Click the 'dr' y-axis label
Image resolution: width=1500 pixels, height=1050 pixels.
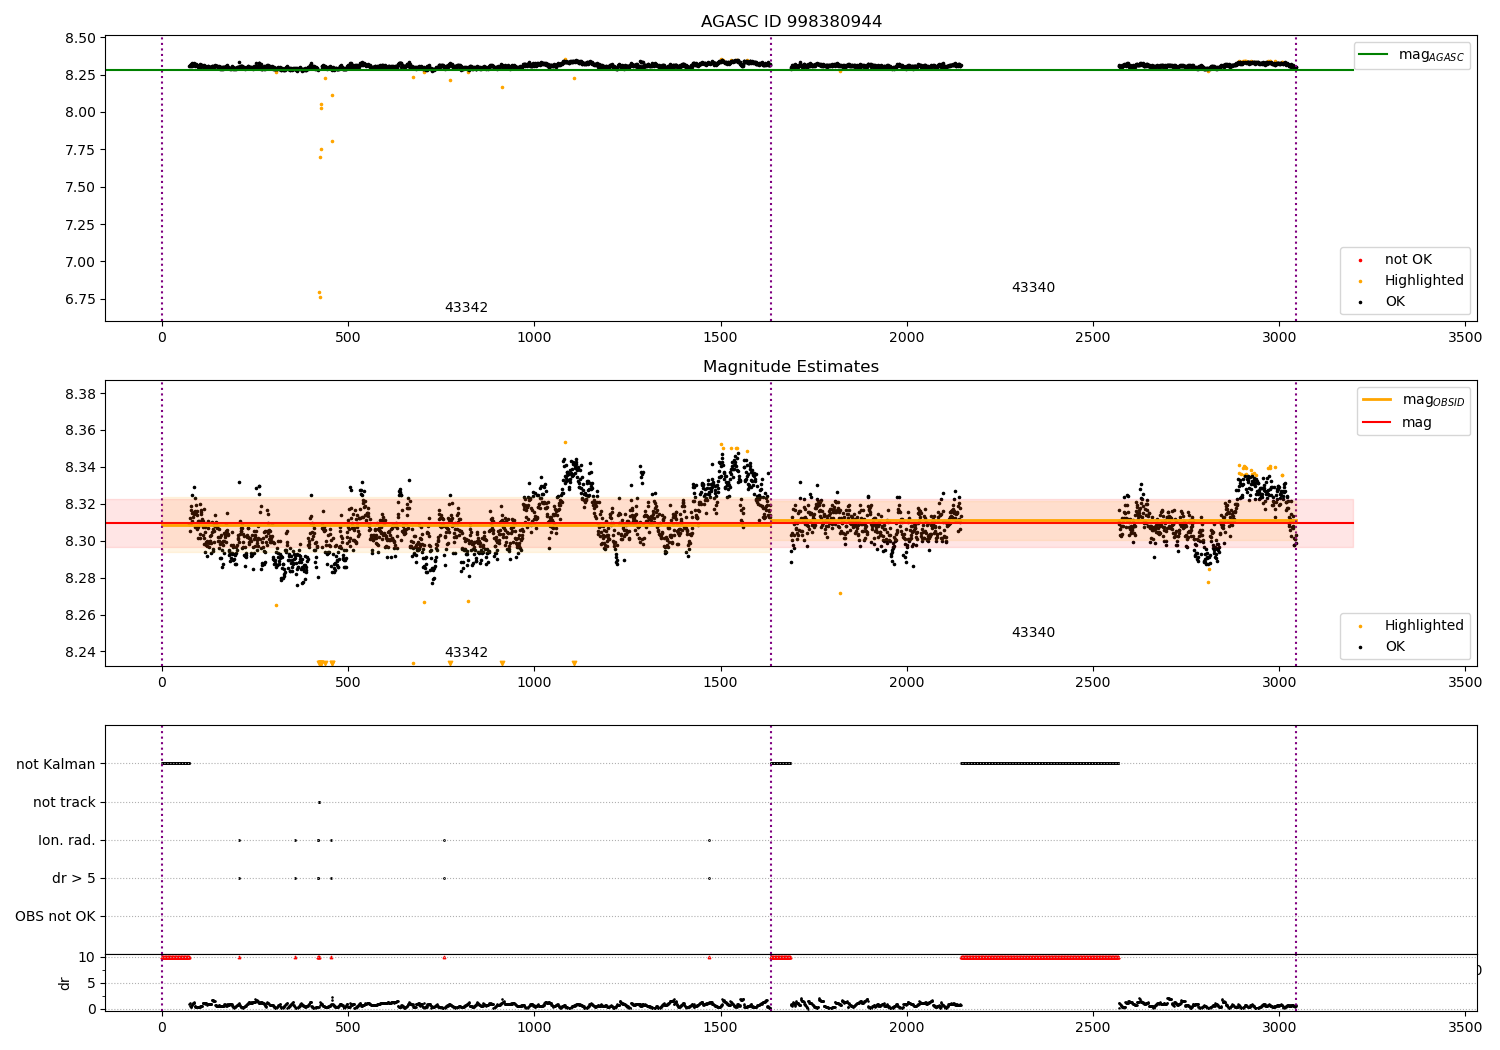65,983
